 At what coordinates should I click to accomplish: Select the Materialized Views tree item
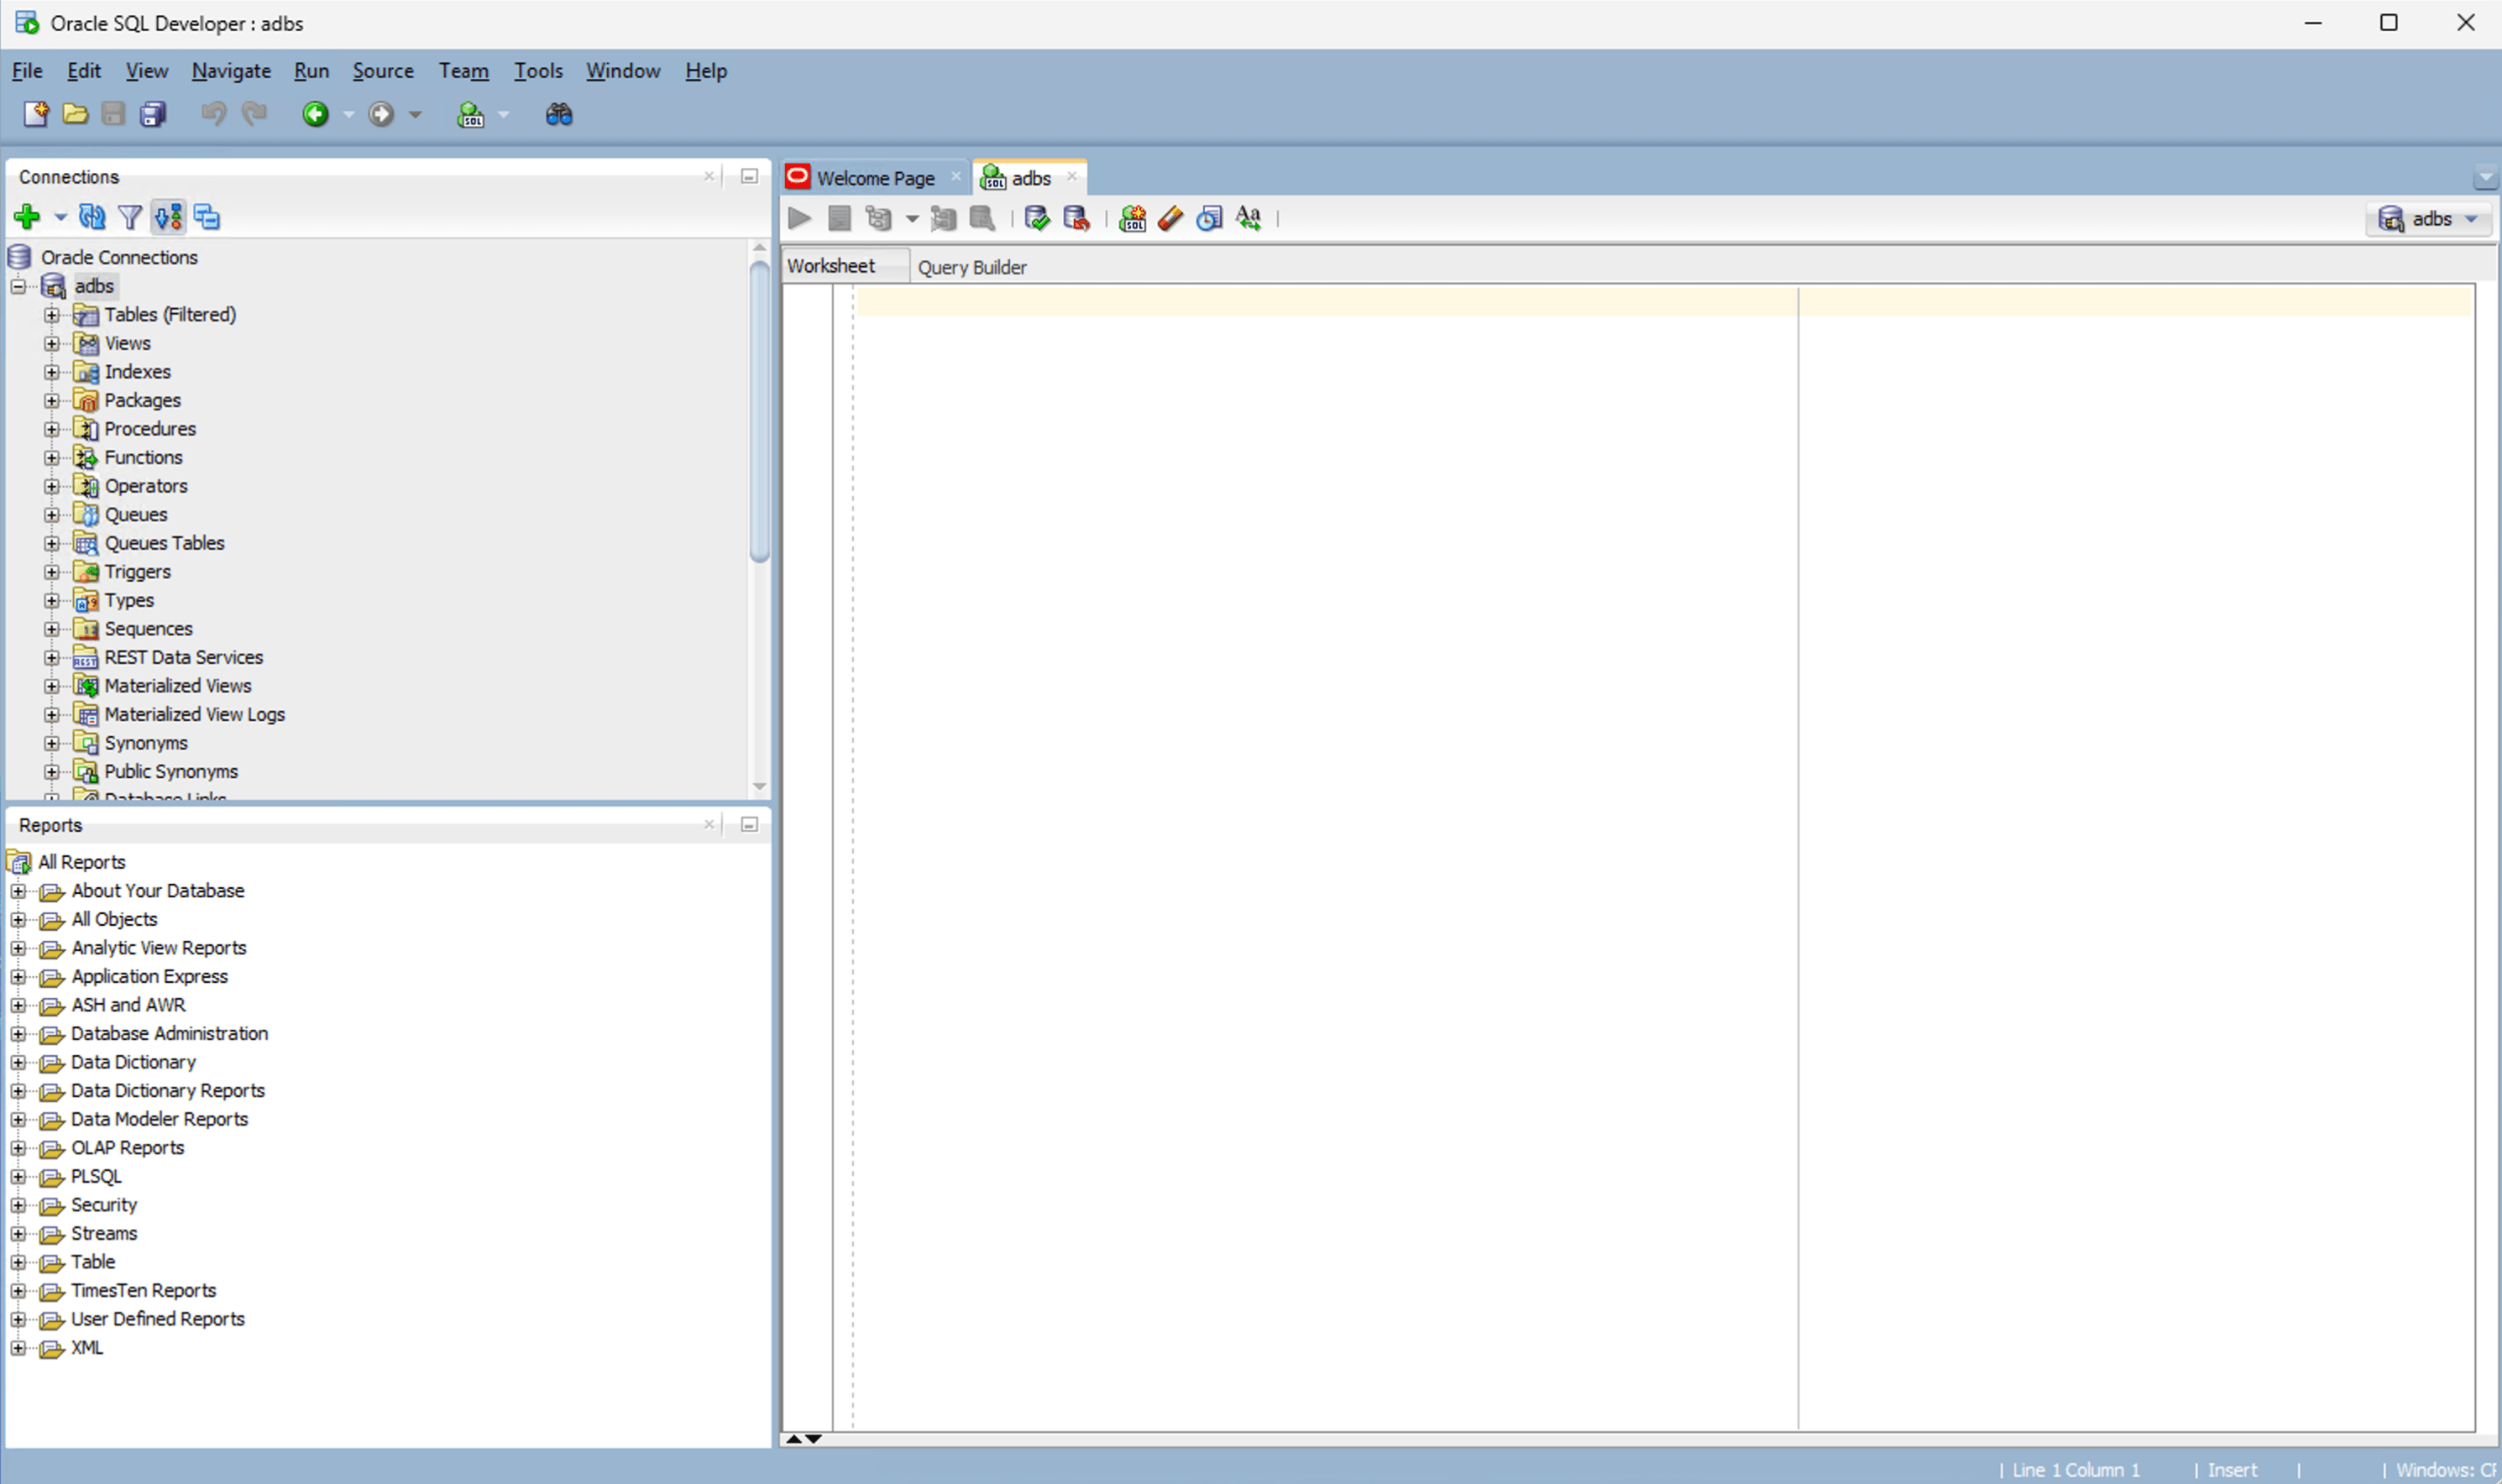(x=178, y=686)
